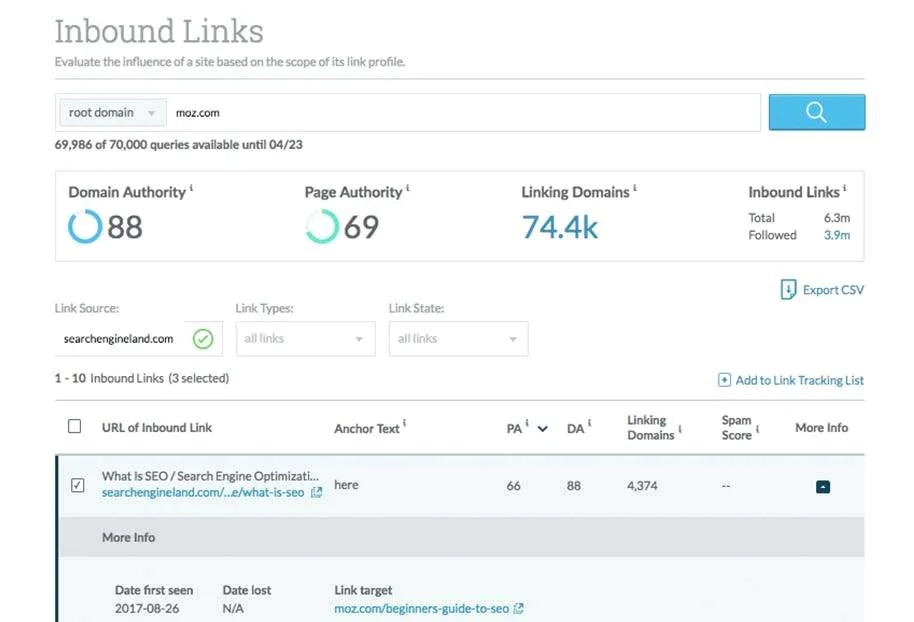Toggle the select-all checkbox in the table header
Screen dimensions: 914x622
click(74, 425)
